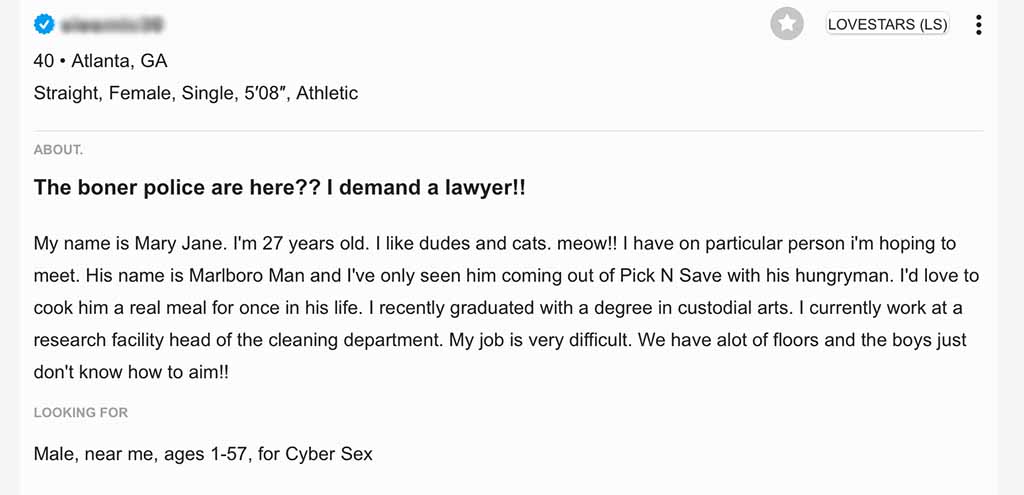Click the blue verified checkmark badge
This screenshot has height=495, width=1024.
click(44, 25)
